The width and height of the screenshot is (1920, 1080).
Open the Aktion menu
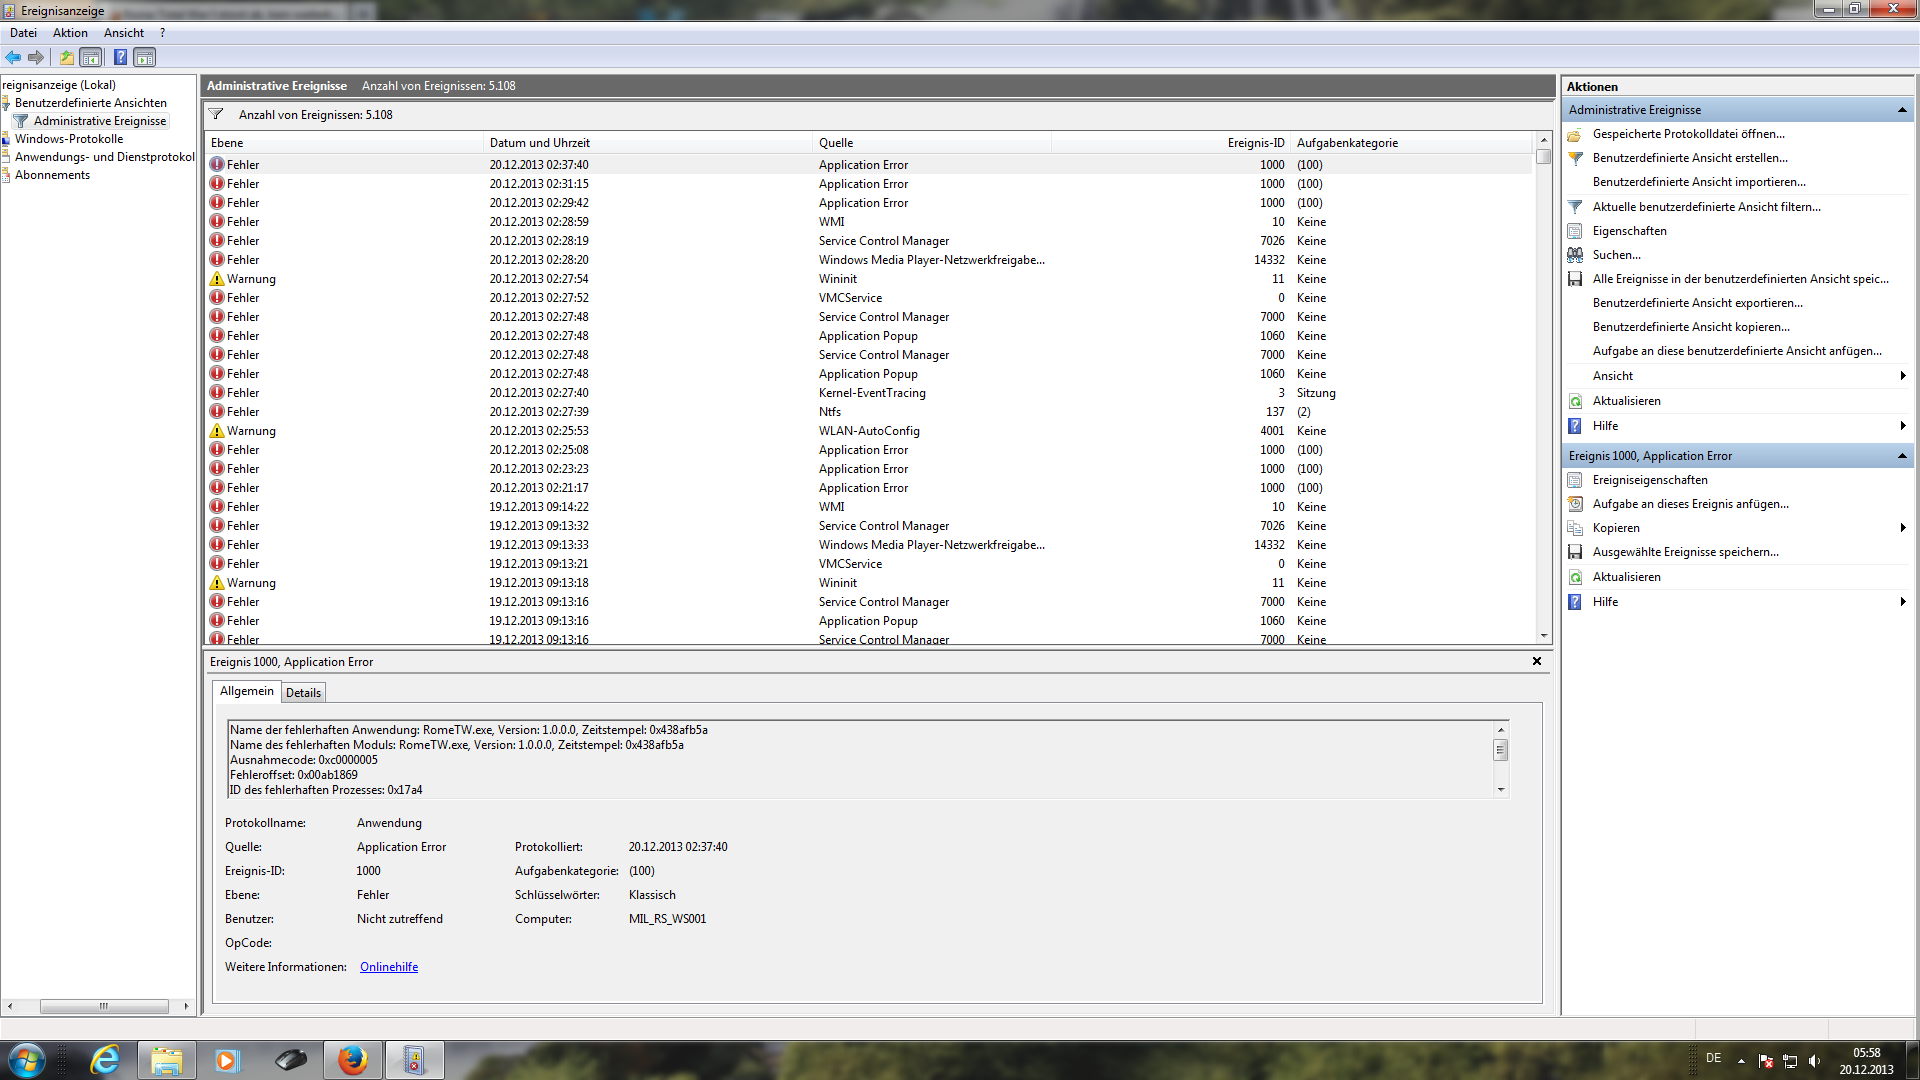70,33
